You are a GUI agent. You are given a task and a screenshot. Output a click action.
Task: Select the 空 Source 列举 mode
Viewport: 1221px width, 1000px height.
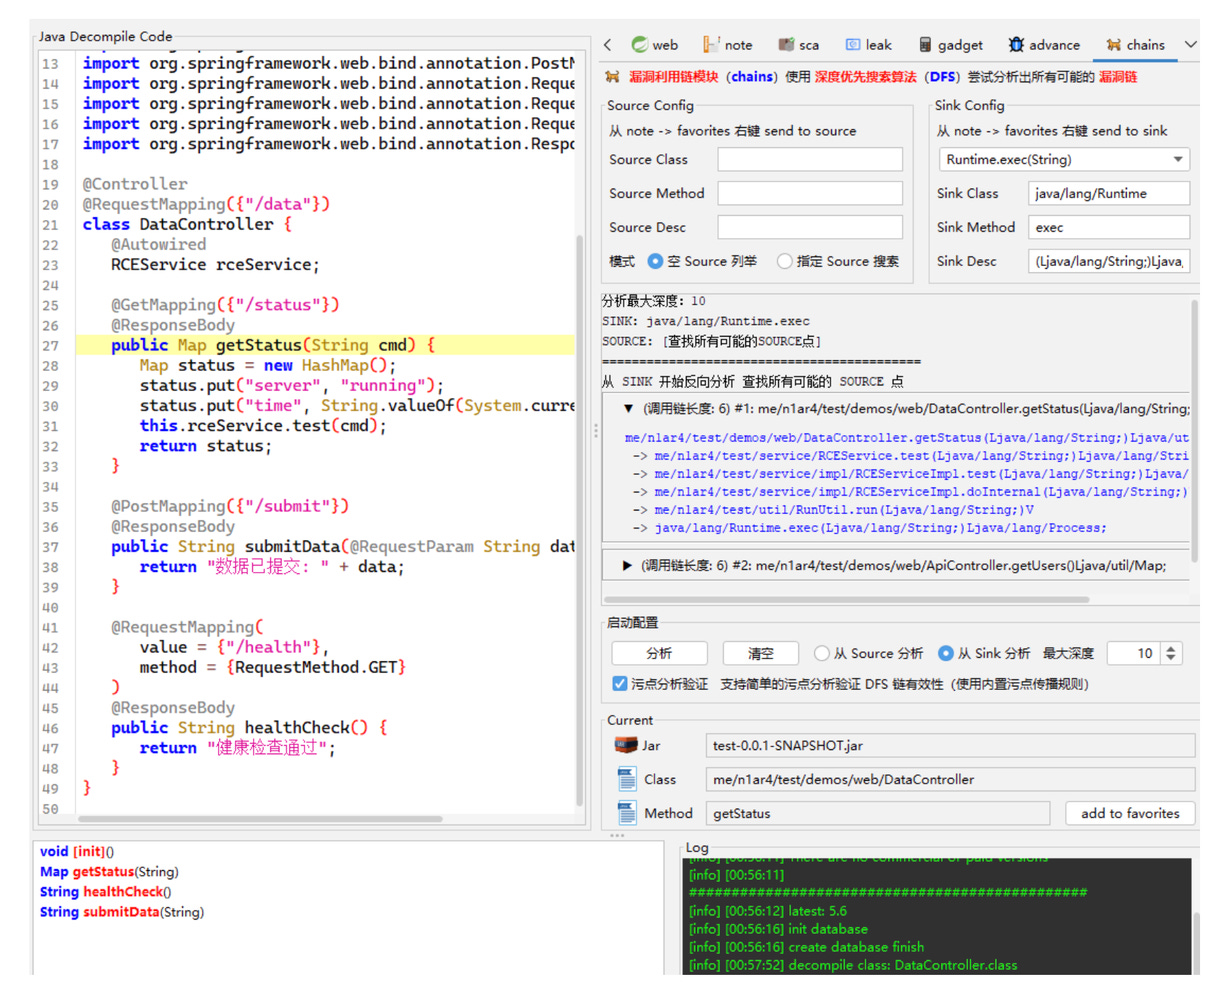point(655,261)
